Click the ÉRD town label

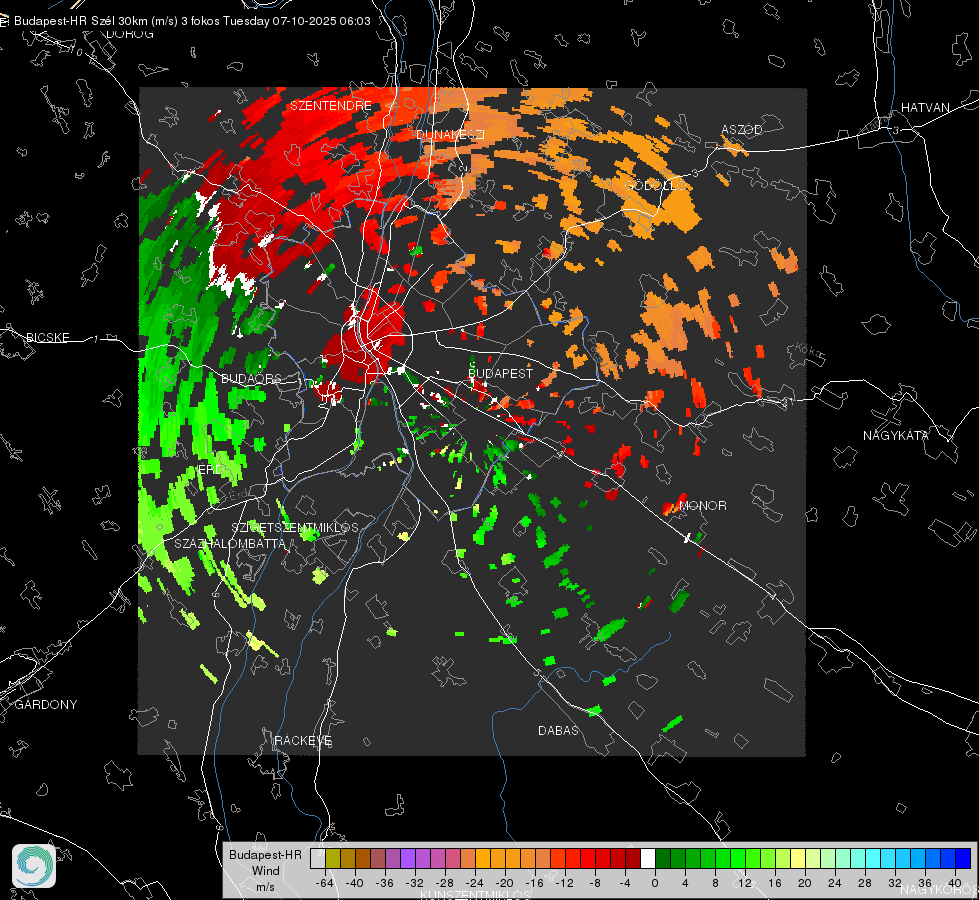210,469
